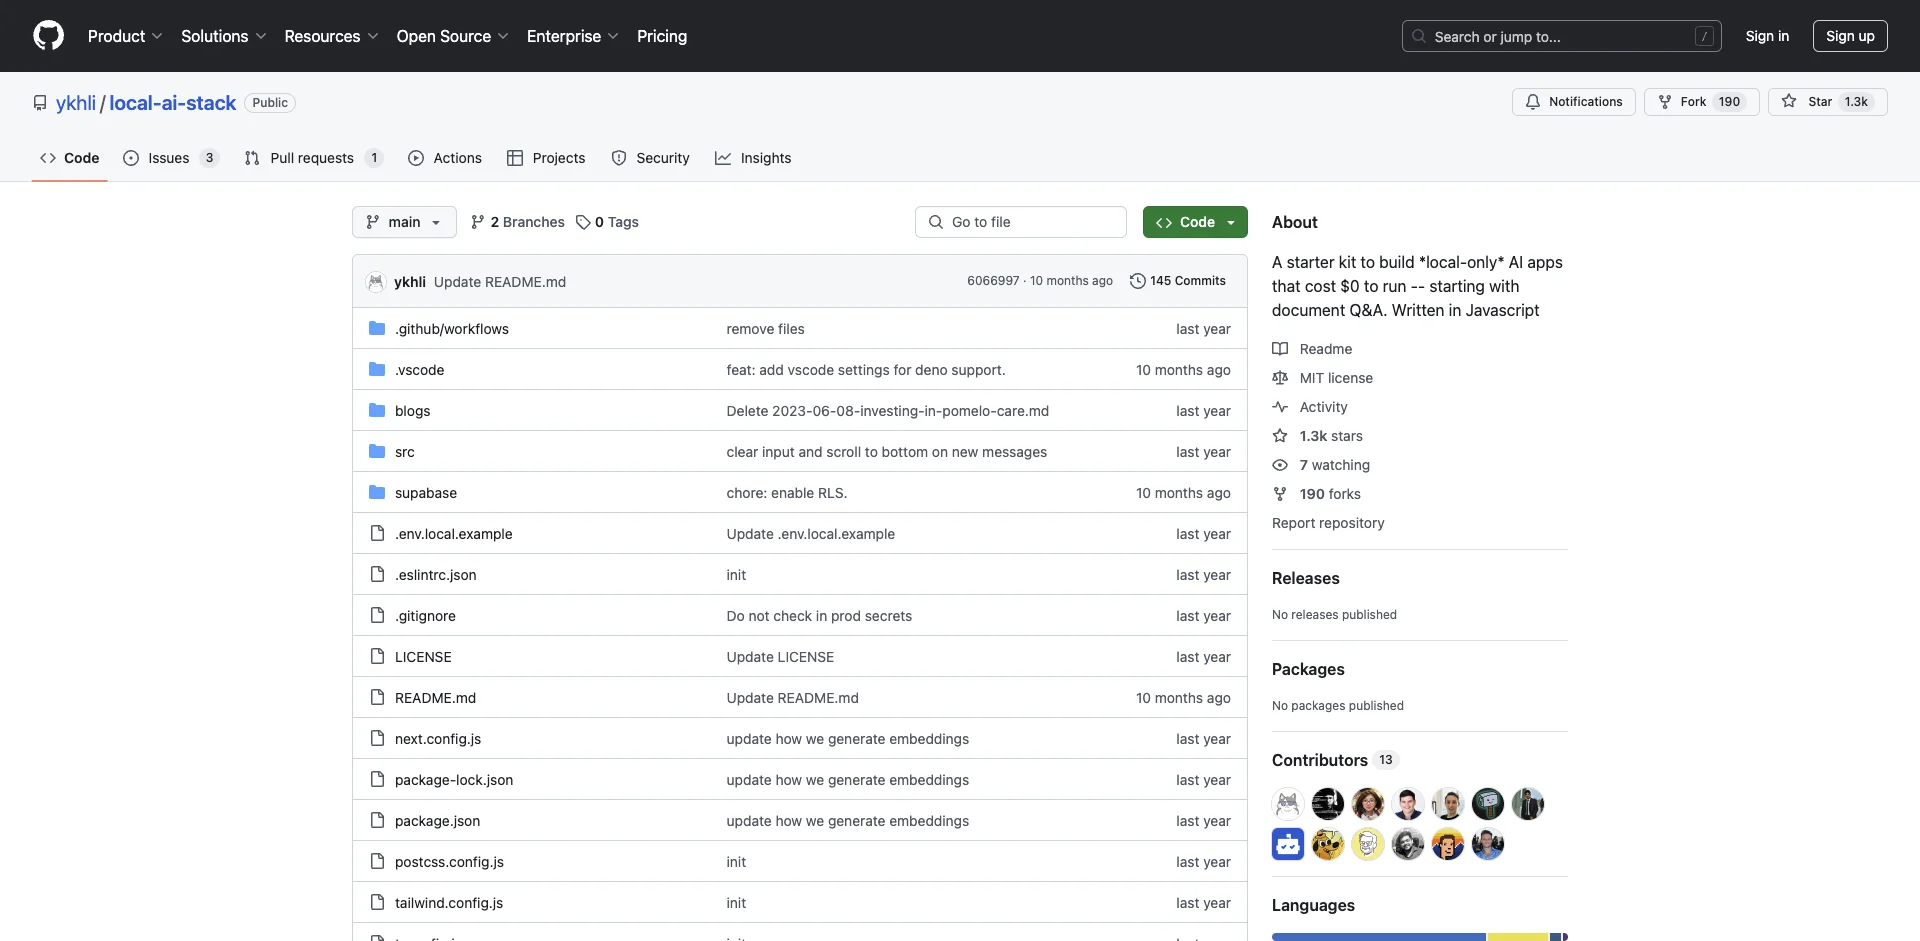Click the star icon in Star button
Image resolution: width=1920 pixels, height=941 pixels.
click(x=1789, y=102)
